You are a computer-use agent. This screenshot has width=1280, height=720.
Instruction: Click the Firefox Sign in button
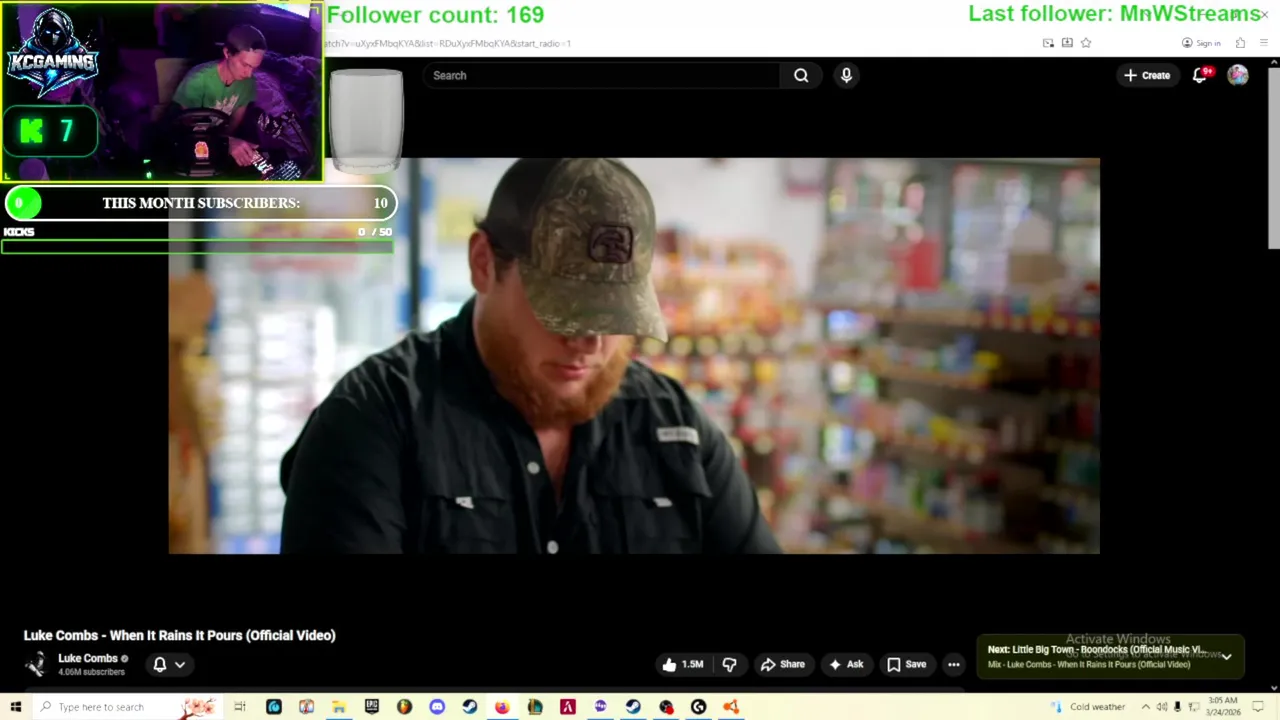click(x=1201, y=43)
